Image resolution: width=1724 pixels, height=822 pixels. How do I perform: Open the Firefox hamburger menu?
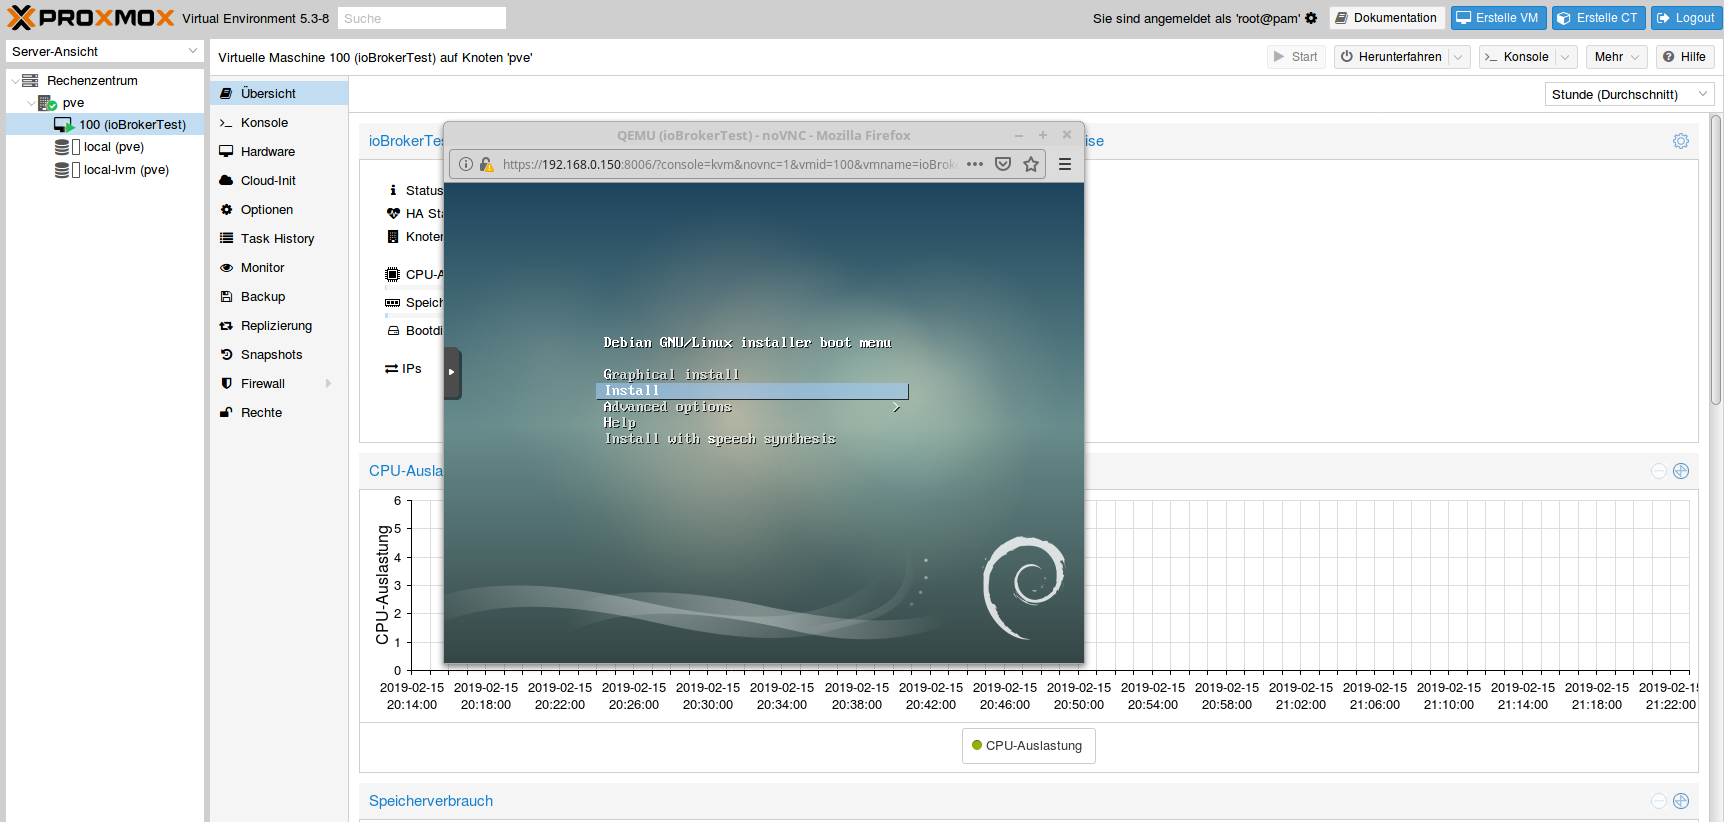tap(1065, 164)
